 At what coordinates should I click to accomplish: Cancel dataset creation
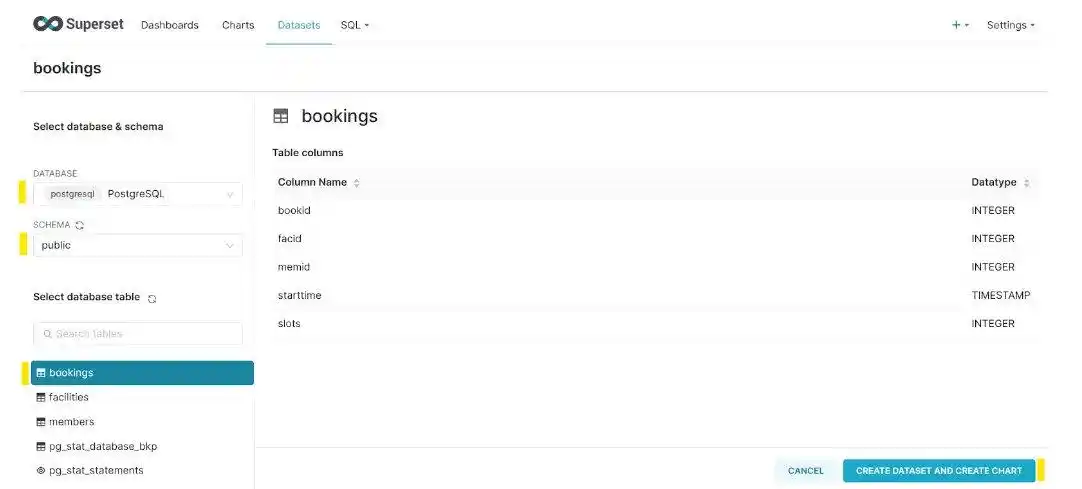(805, 470)
